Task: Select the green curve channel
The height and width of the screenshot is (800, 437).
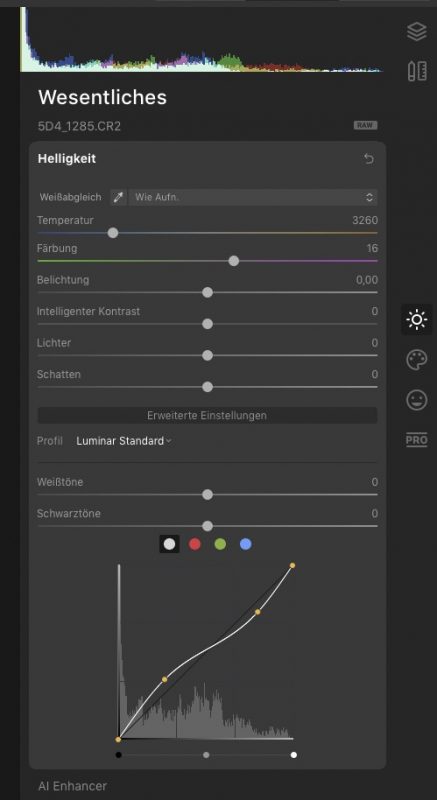Action: pos(220,544)
